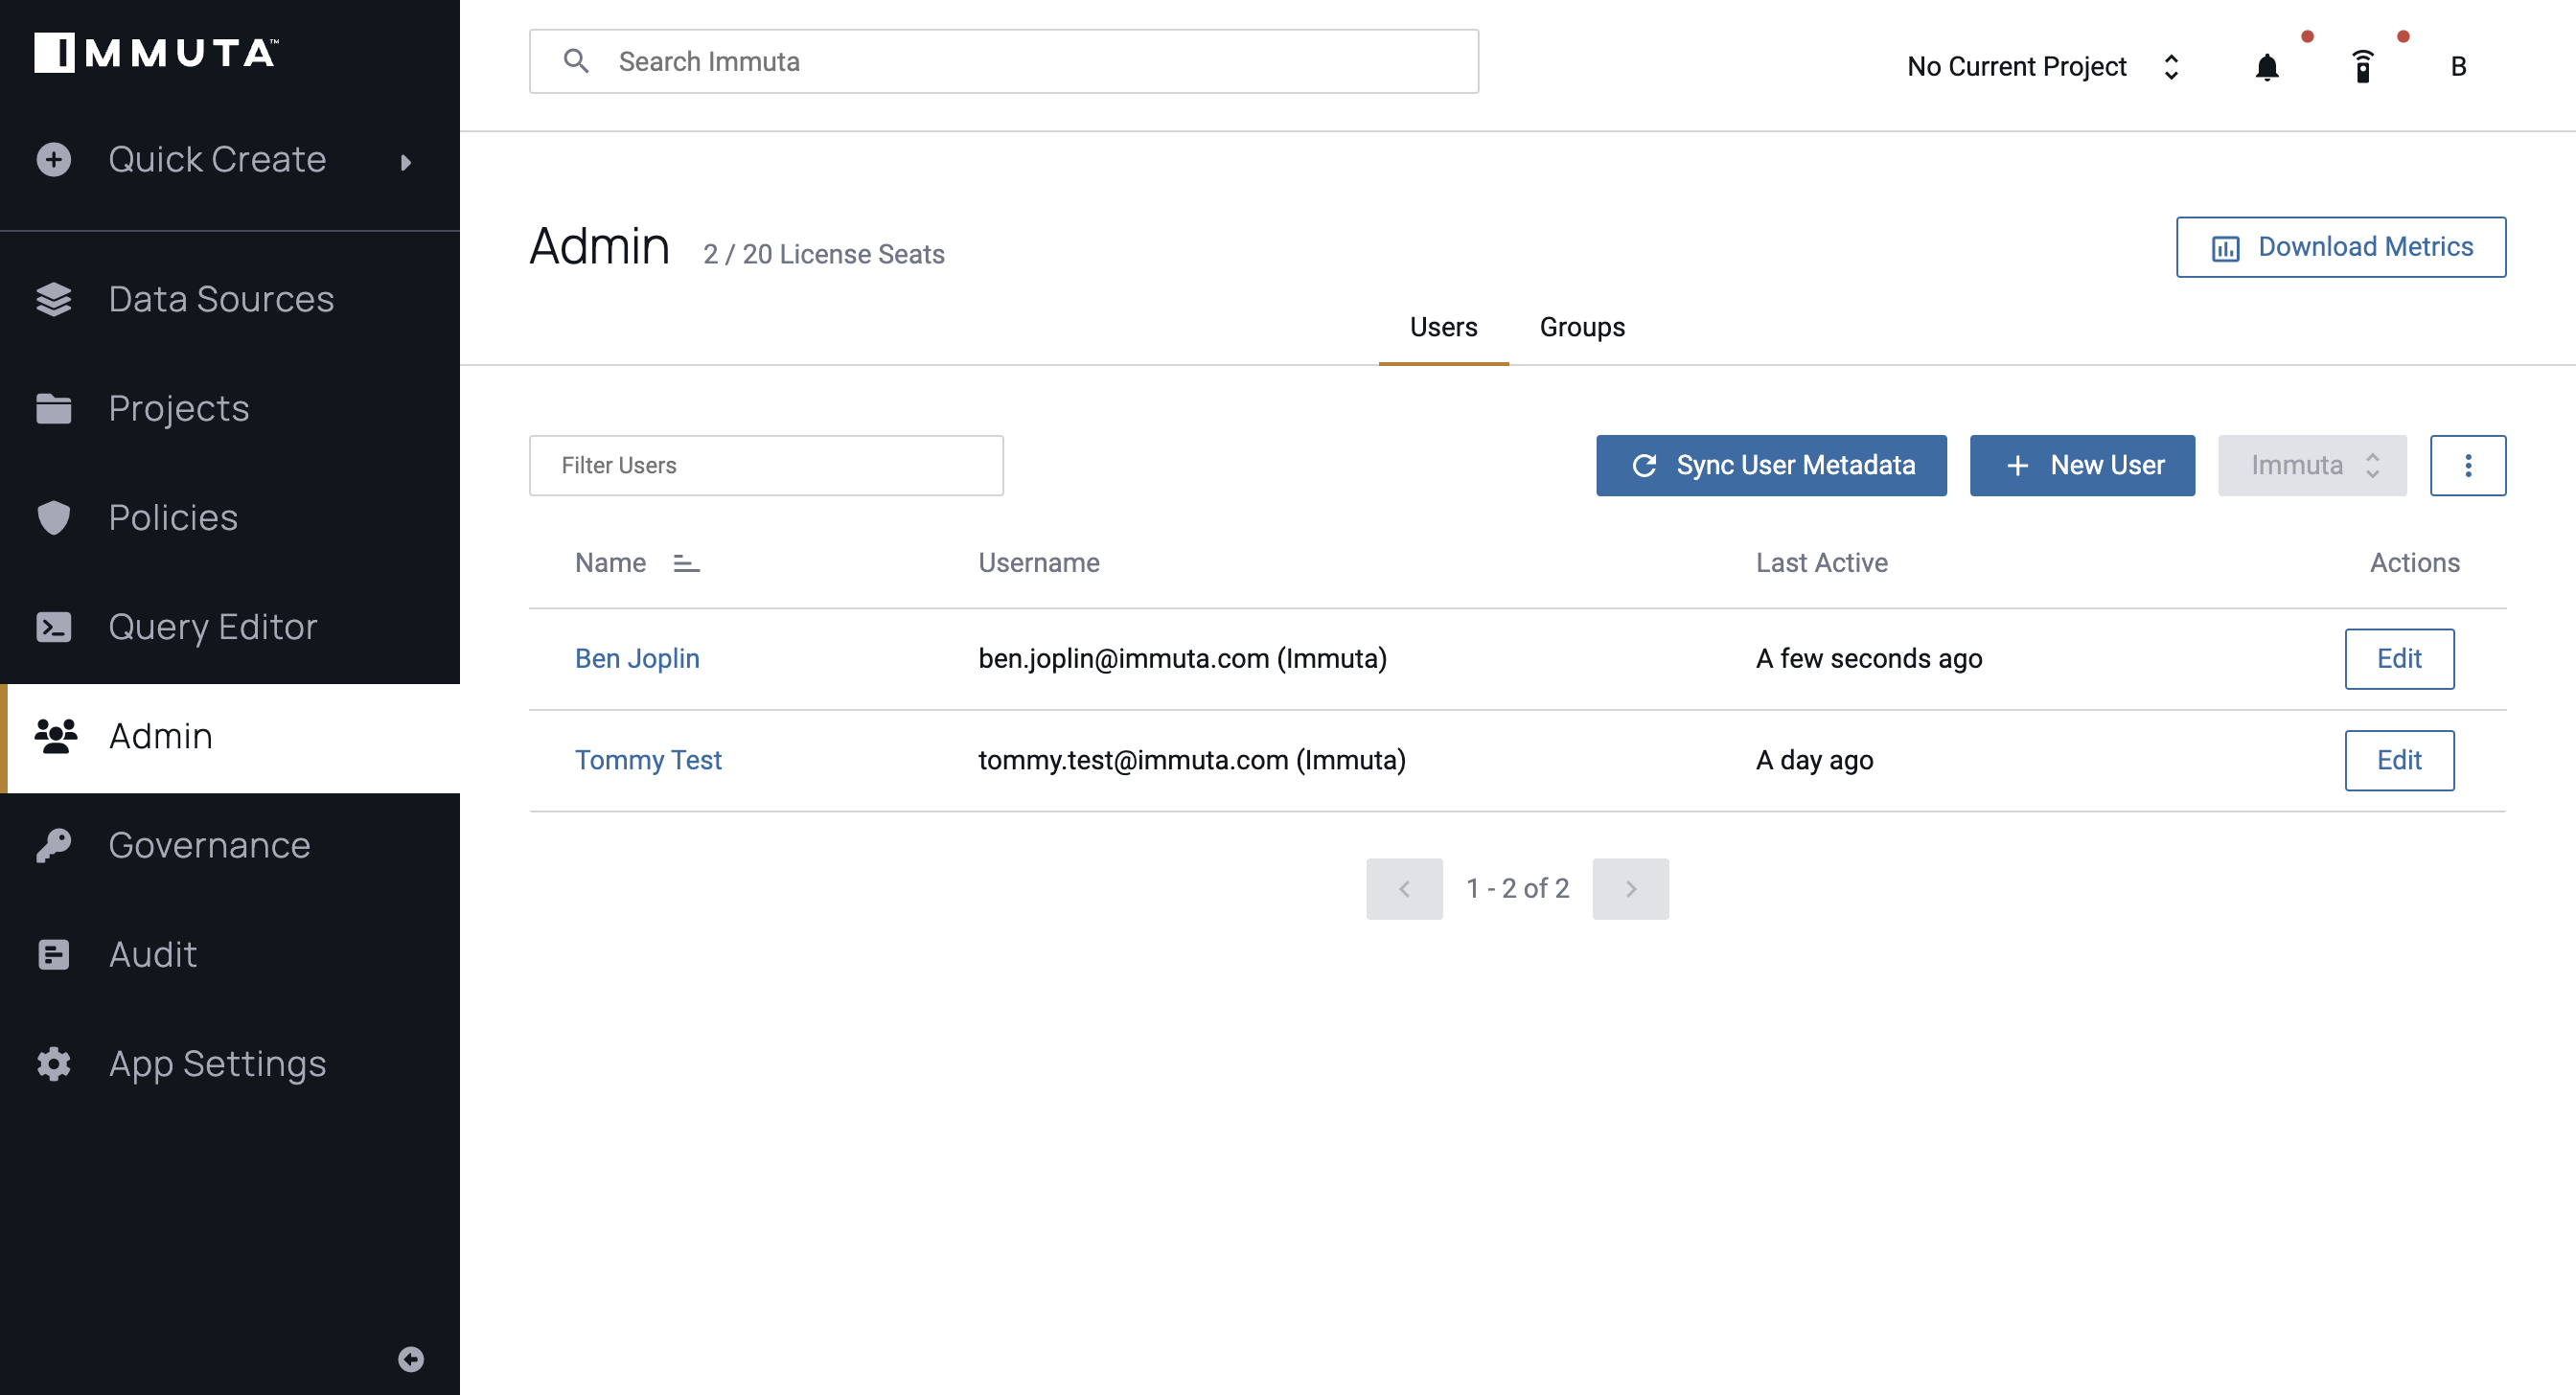Expand the Quick Create arrow
Viewport: 2576px width, 1395px height.
coord(406,162)
